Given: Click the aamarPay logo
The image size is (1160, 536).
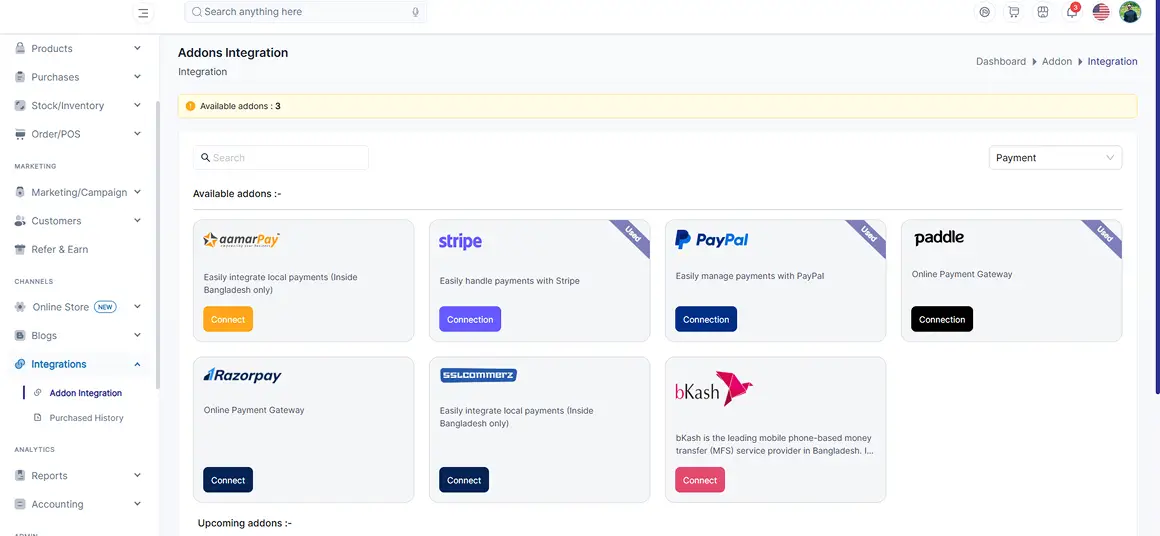Looking at the screenshot, I should [241, 240].
